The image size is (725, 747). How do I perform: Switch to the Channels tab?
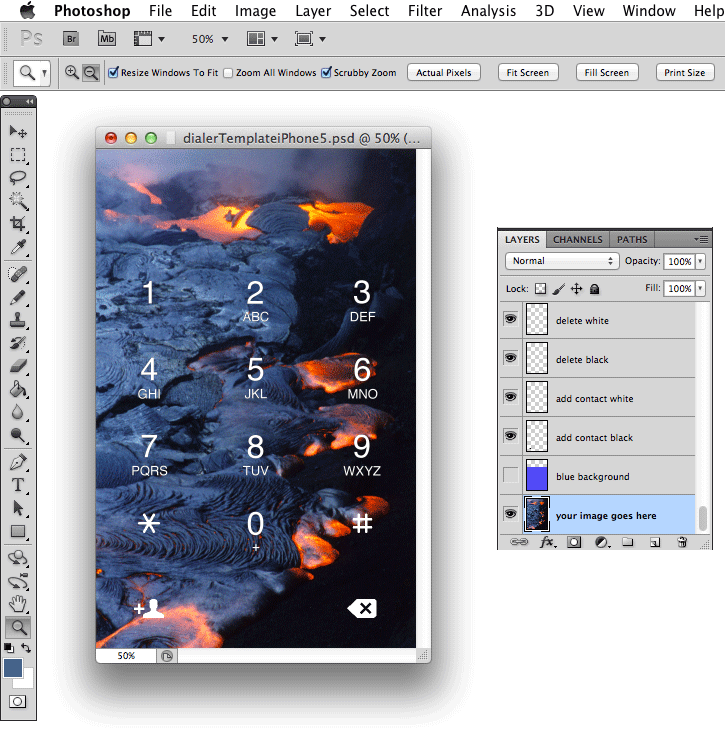point(577,239)
